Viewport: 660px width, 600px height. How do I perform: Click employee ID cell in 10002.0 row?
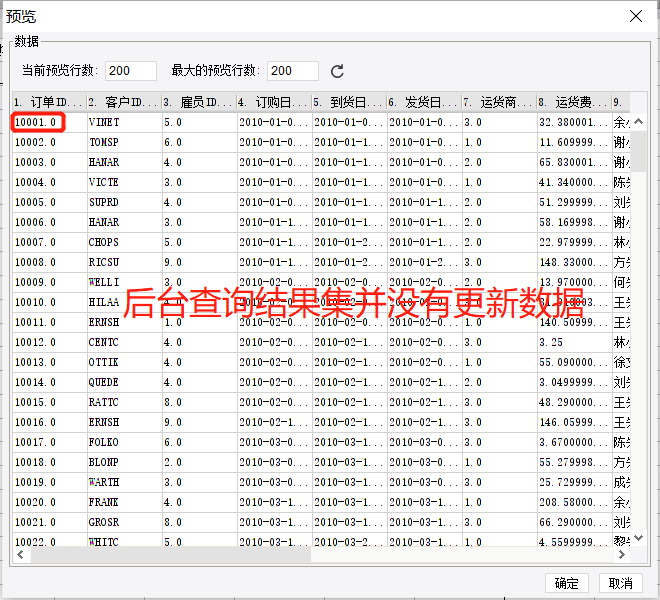point(200,142)
